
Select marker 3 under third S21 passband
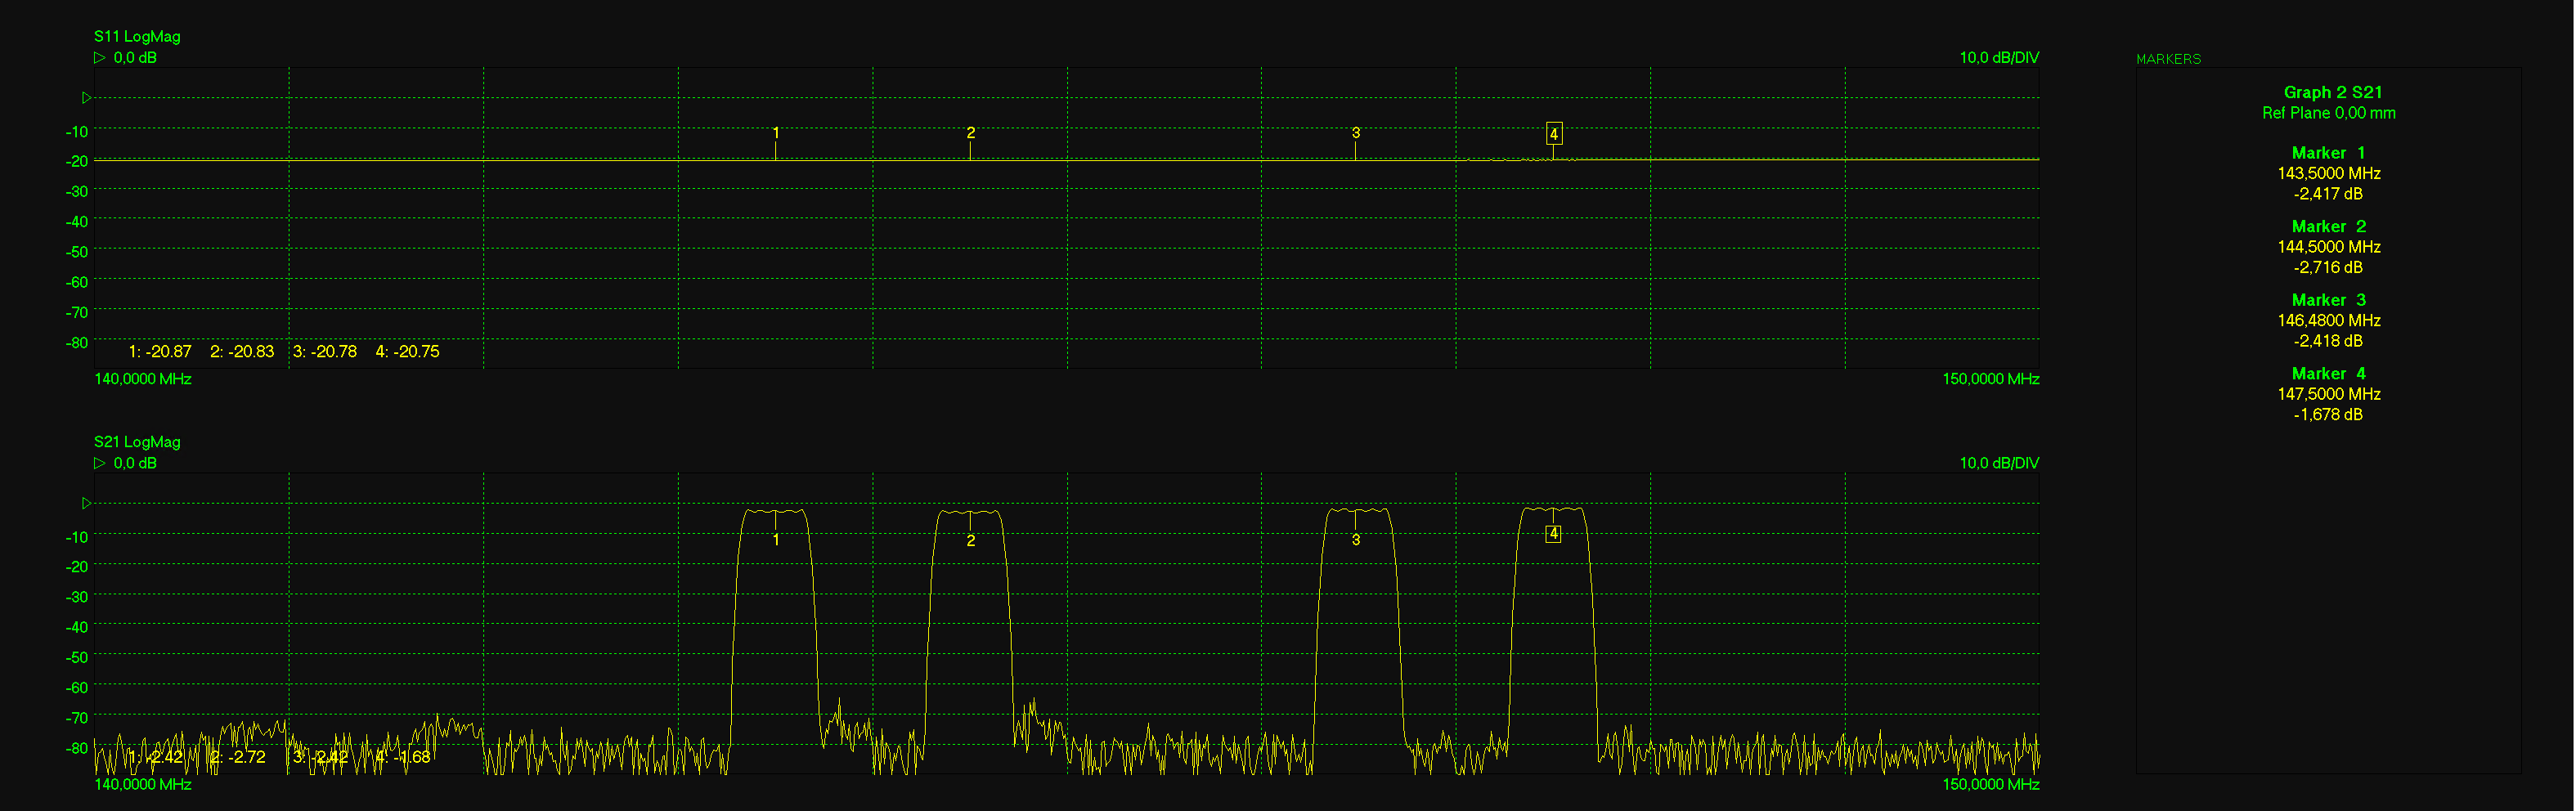1355,540
